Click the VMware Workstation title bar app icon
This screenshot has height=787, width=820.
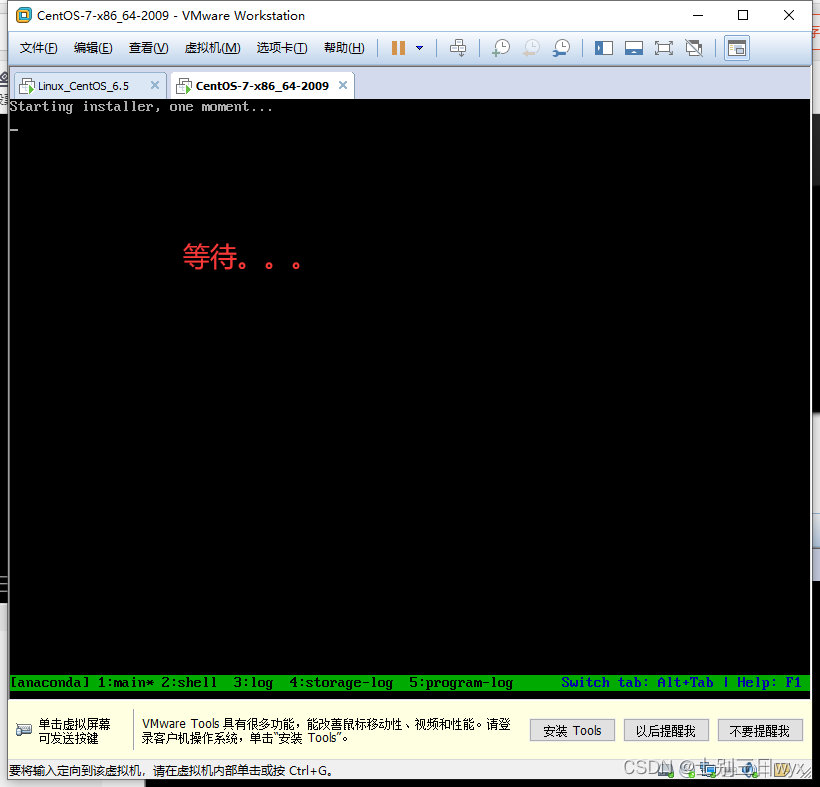point(24,15)
